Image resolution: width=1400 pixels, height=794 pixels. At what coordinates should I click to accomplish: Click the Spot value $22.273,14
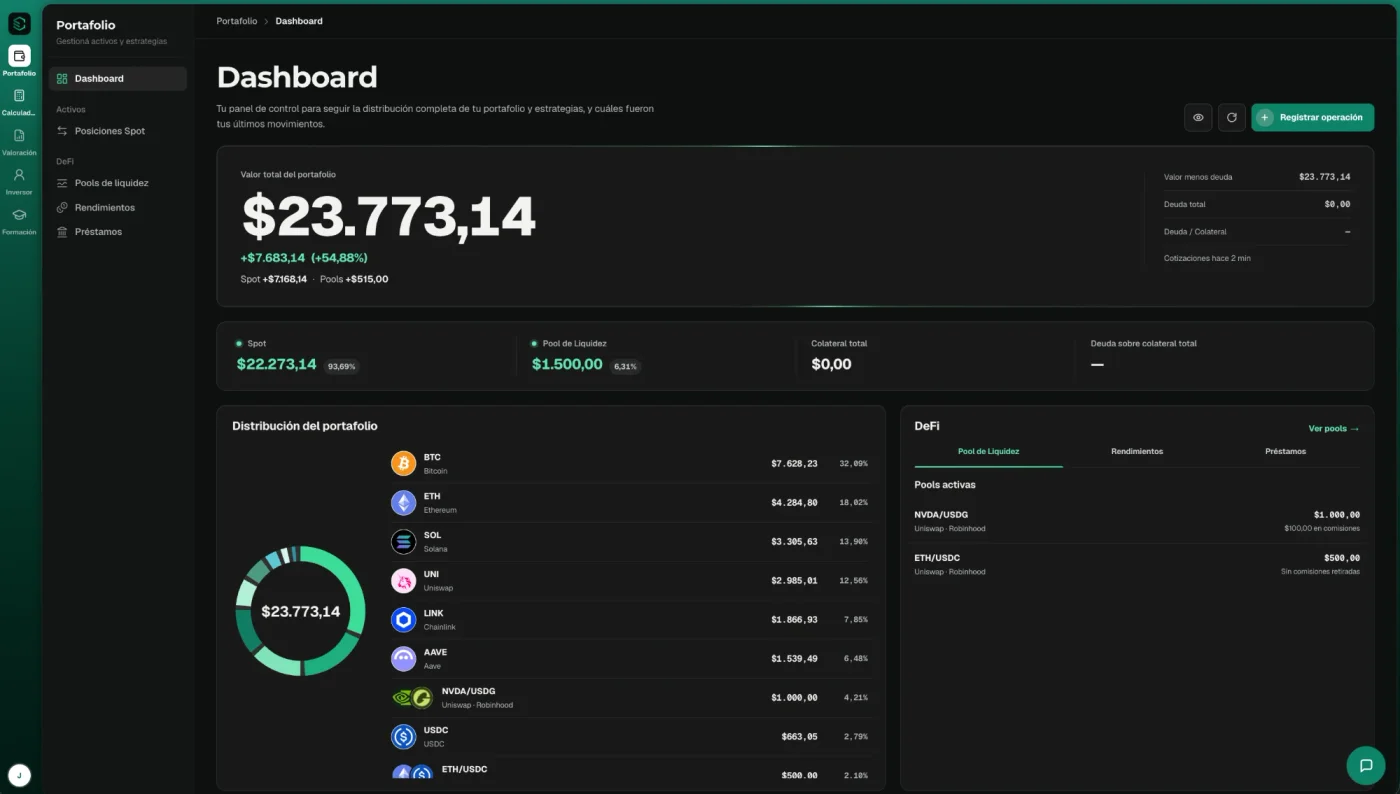(x=277, y=364)
